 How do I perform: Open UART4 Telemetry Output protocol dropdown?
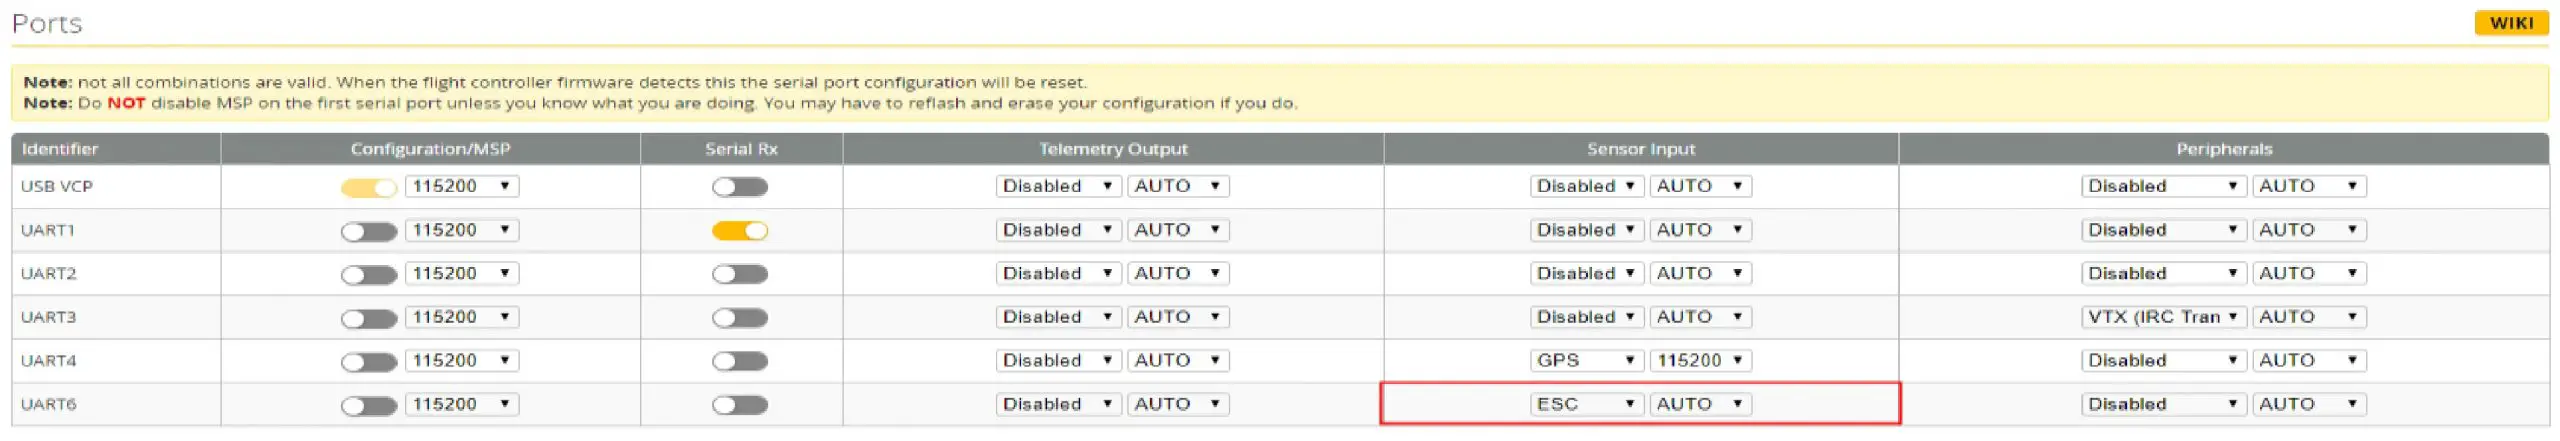(1059, 360)
